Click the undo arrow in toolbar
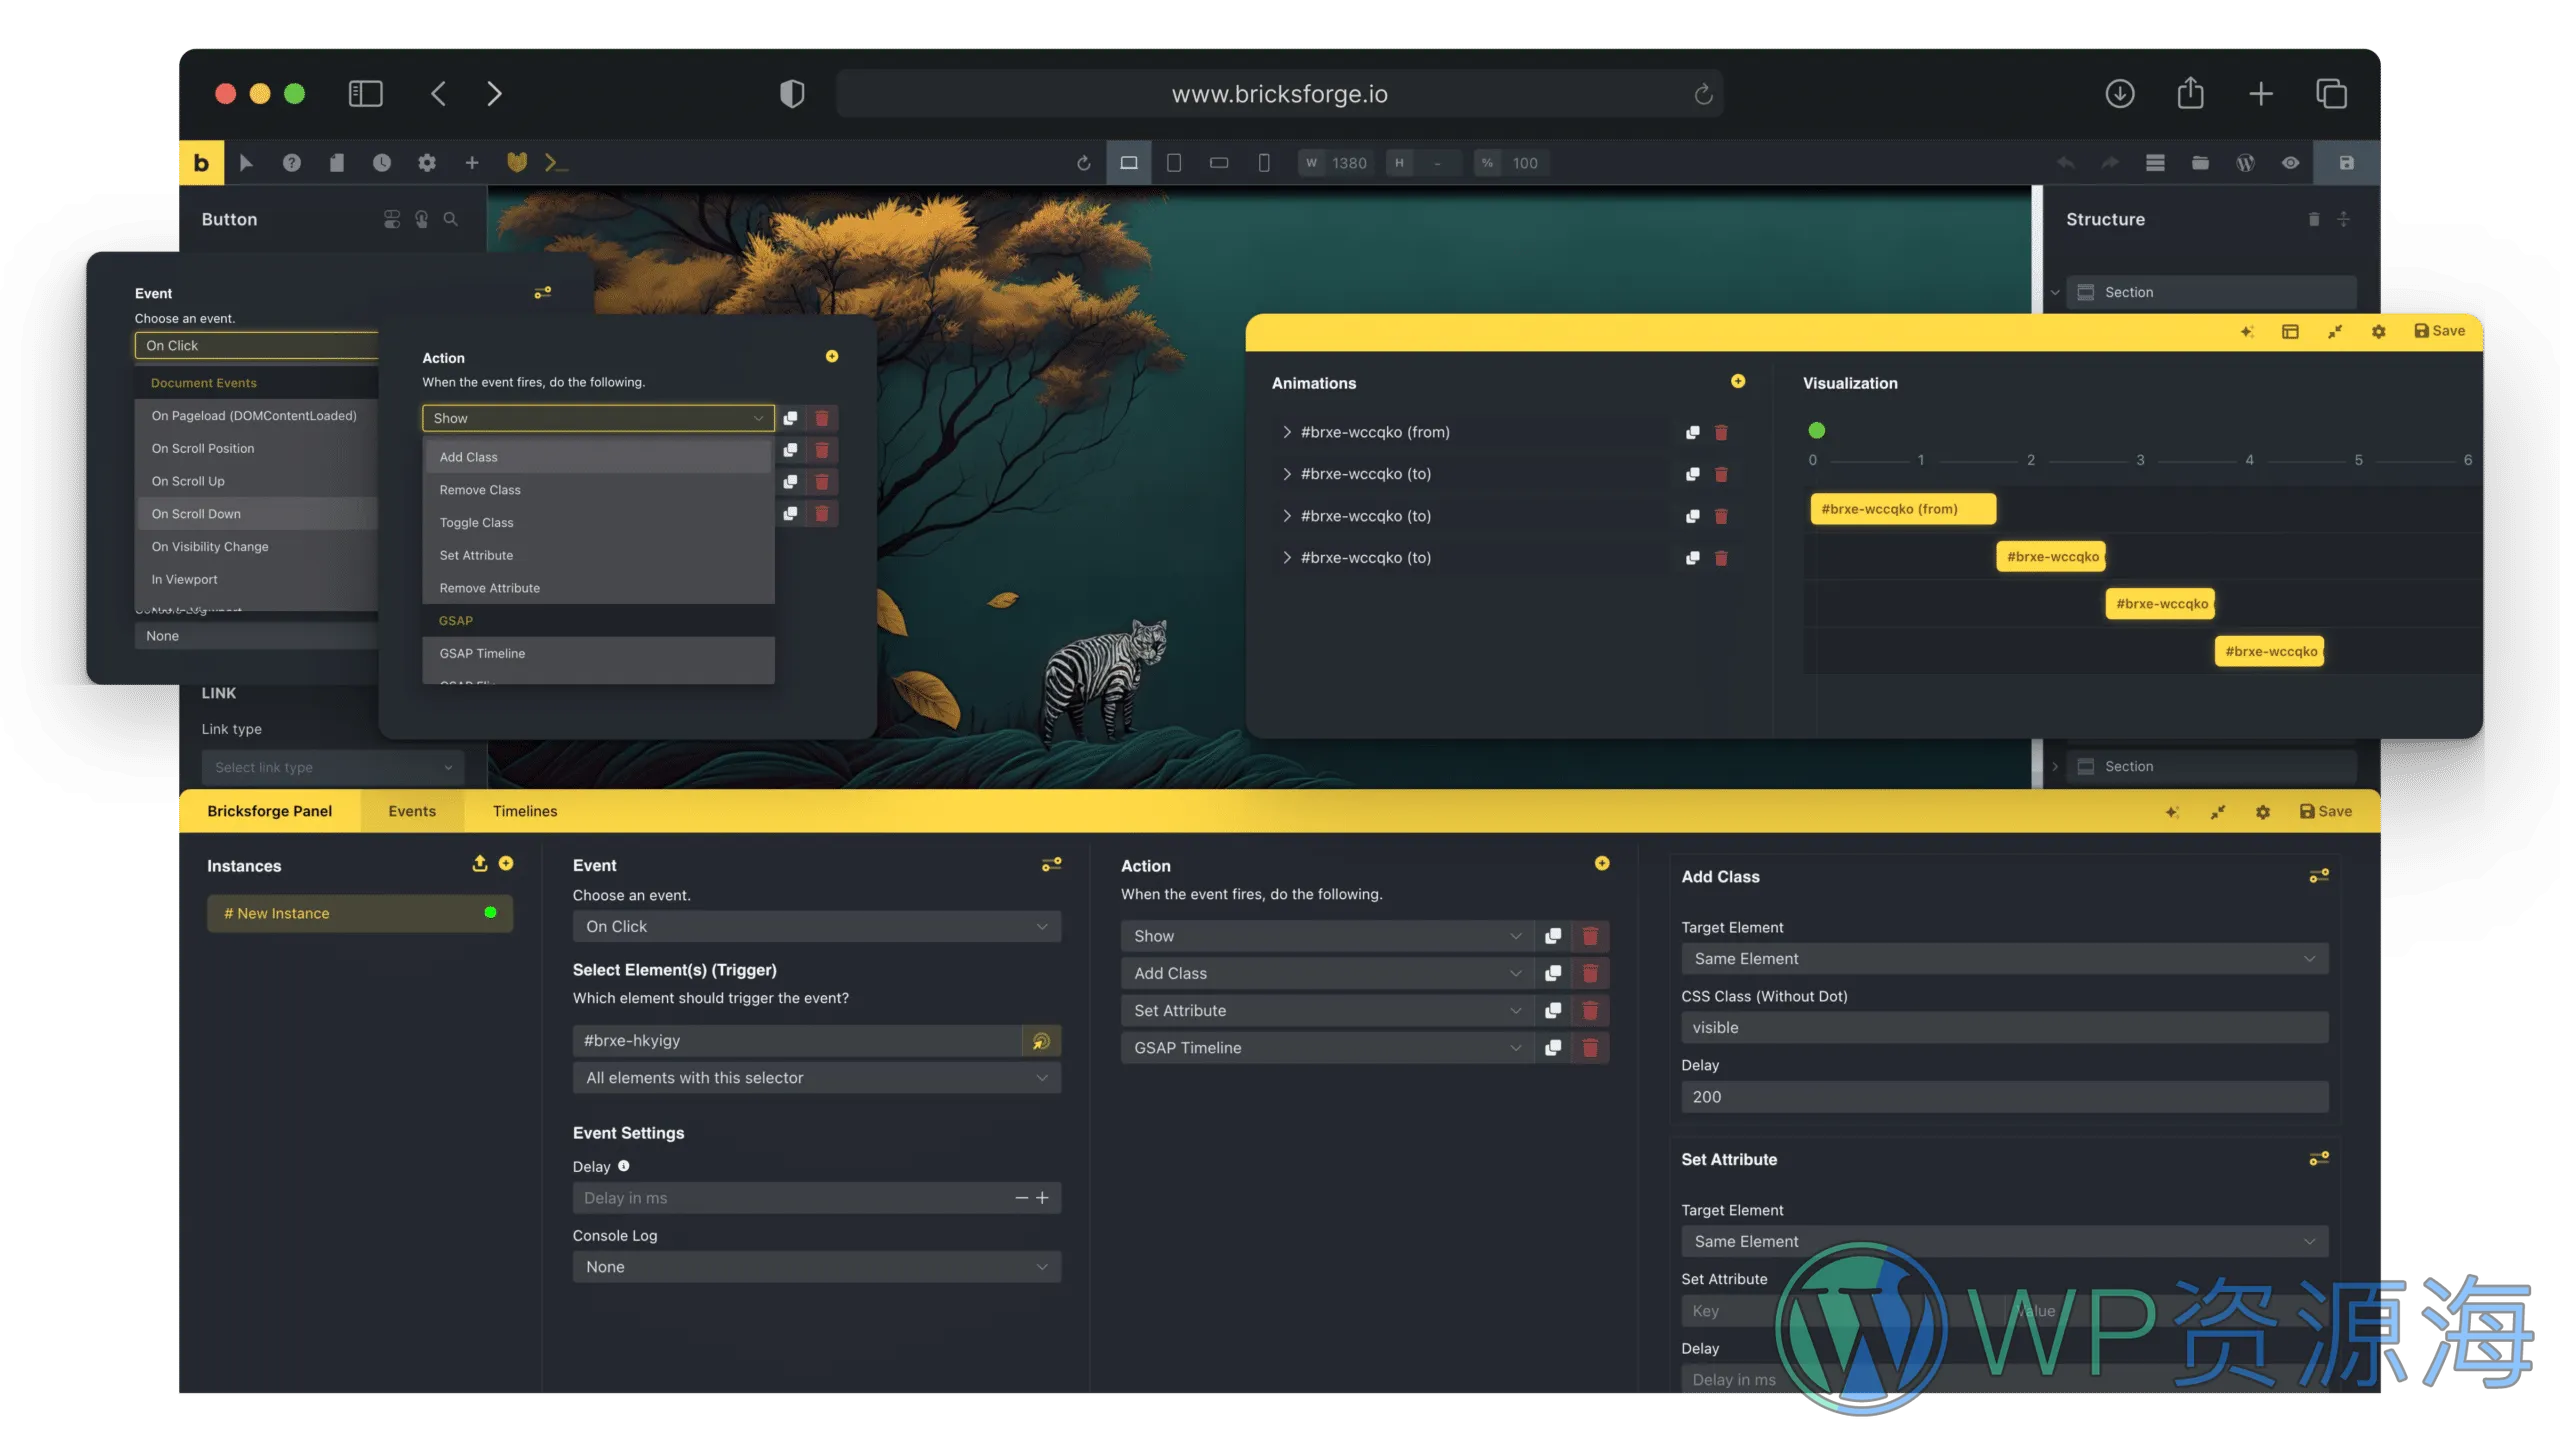 click(x=2065, y=162)
